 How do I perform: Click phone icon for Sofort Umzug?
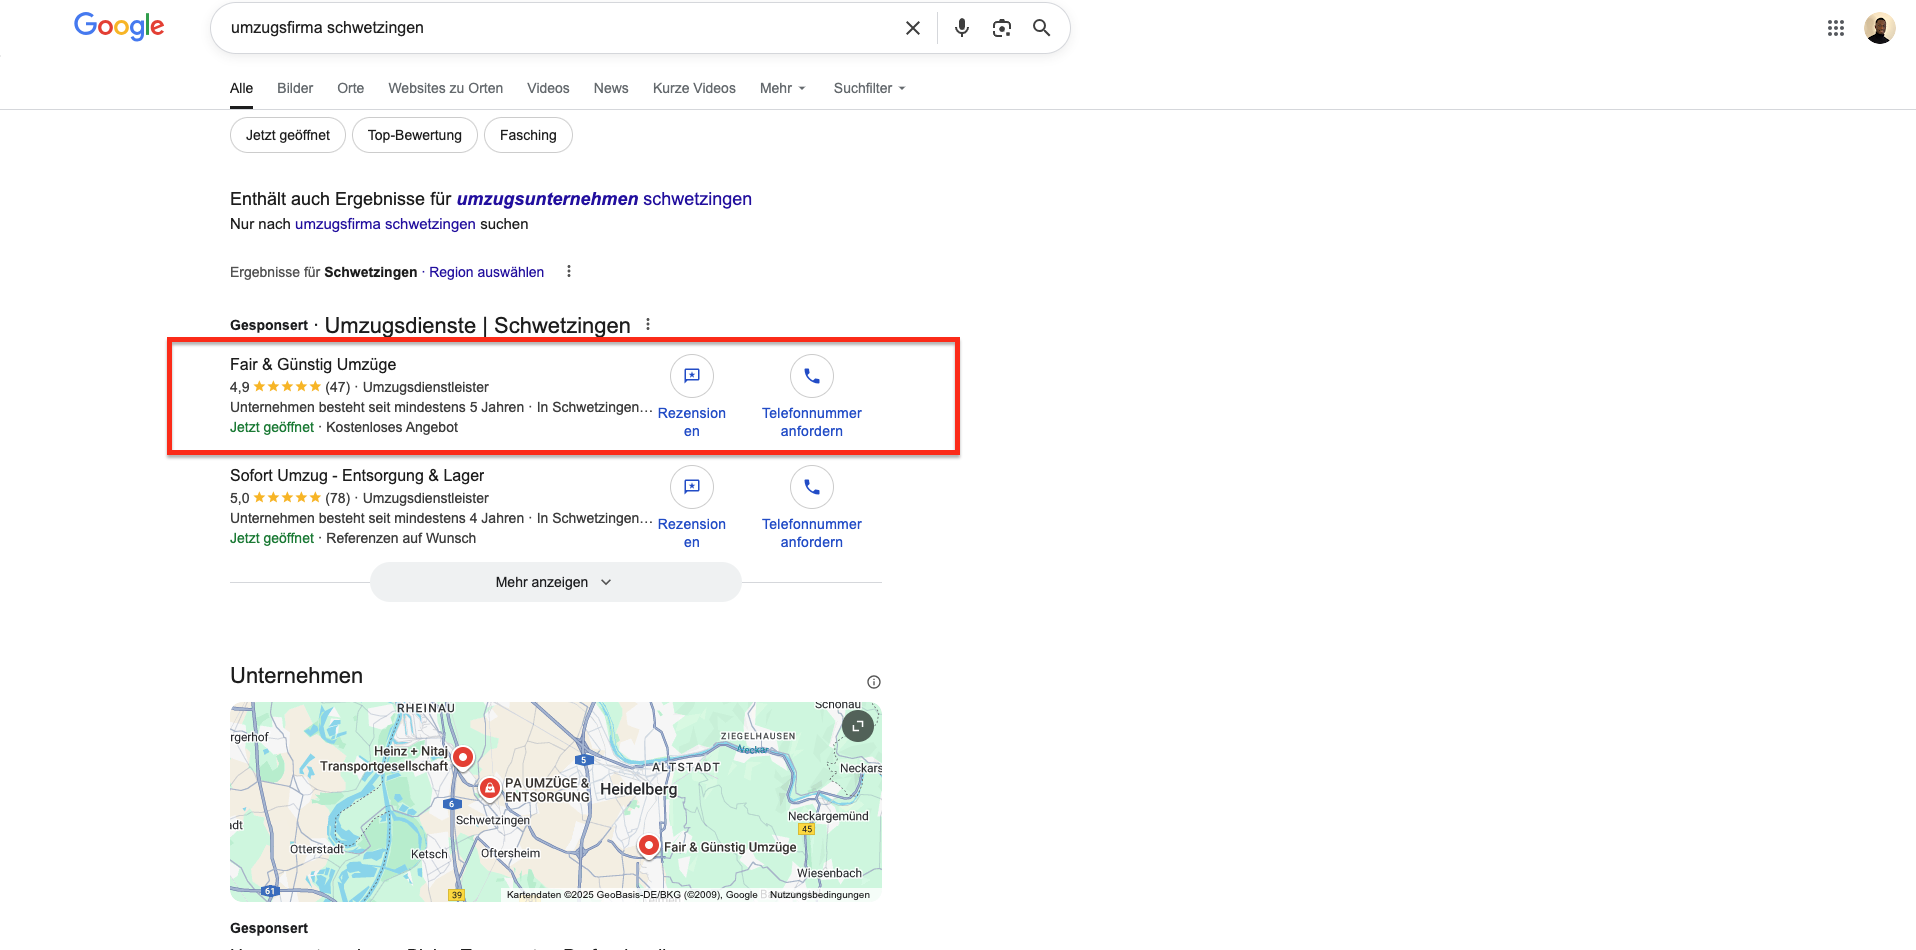tap(812, 487)
